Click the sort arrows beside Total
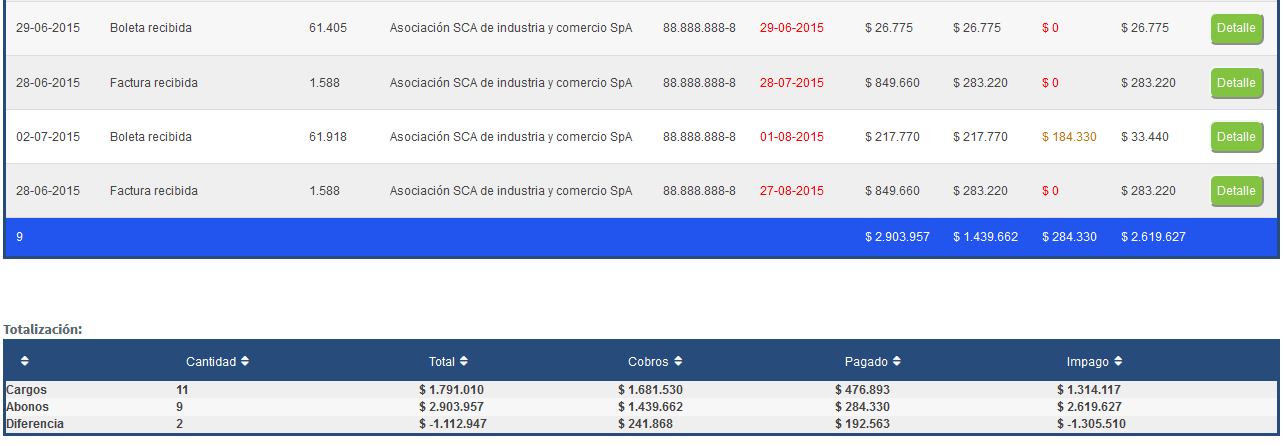The height and width of the screenshot is (446, 1284). (464, 361)
